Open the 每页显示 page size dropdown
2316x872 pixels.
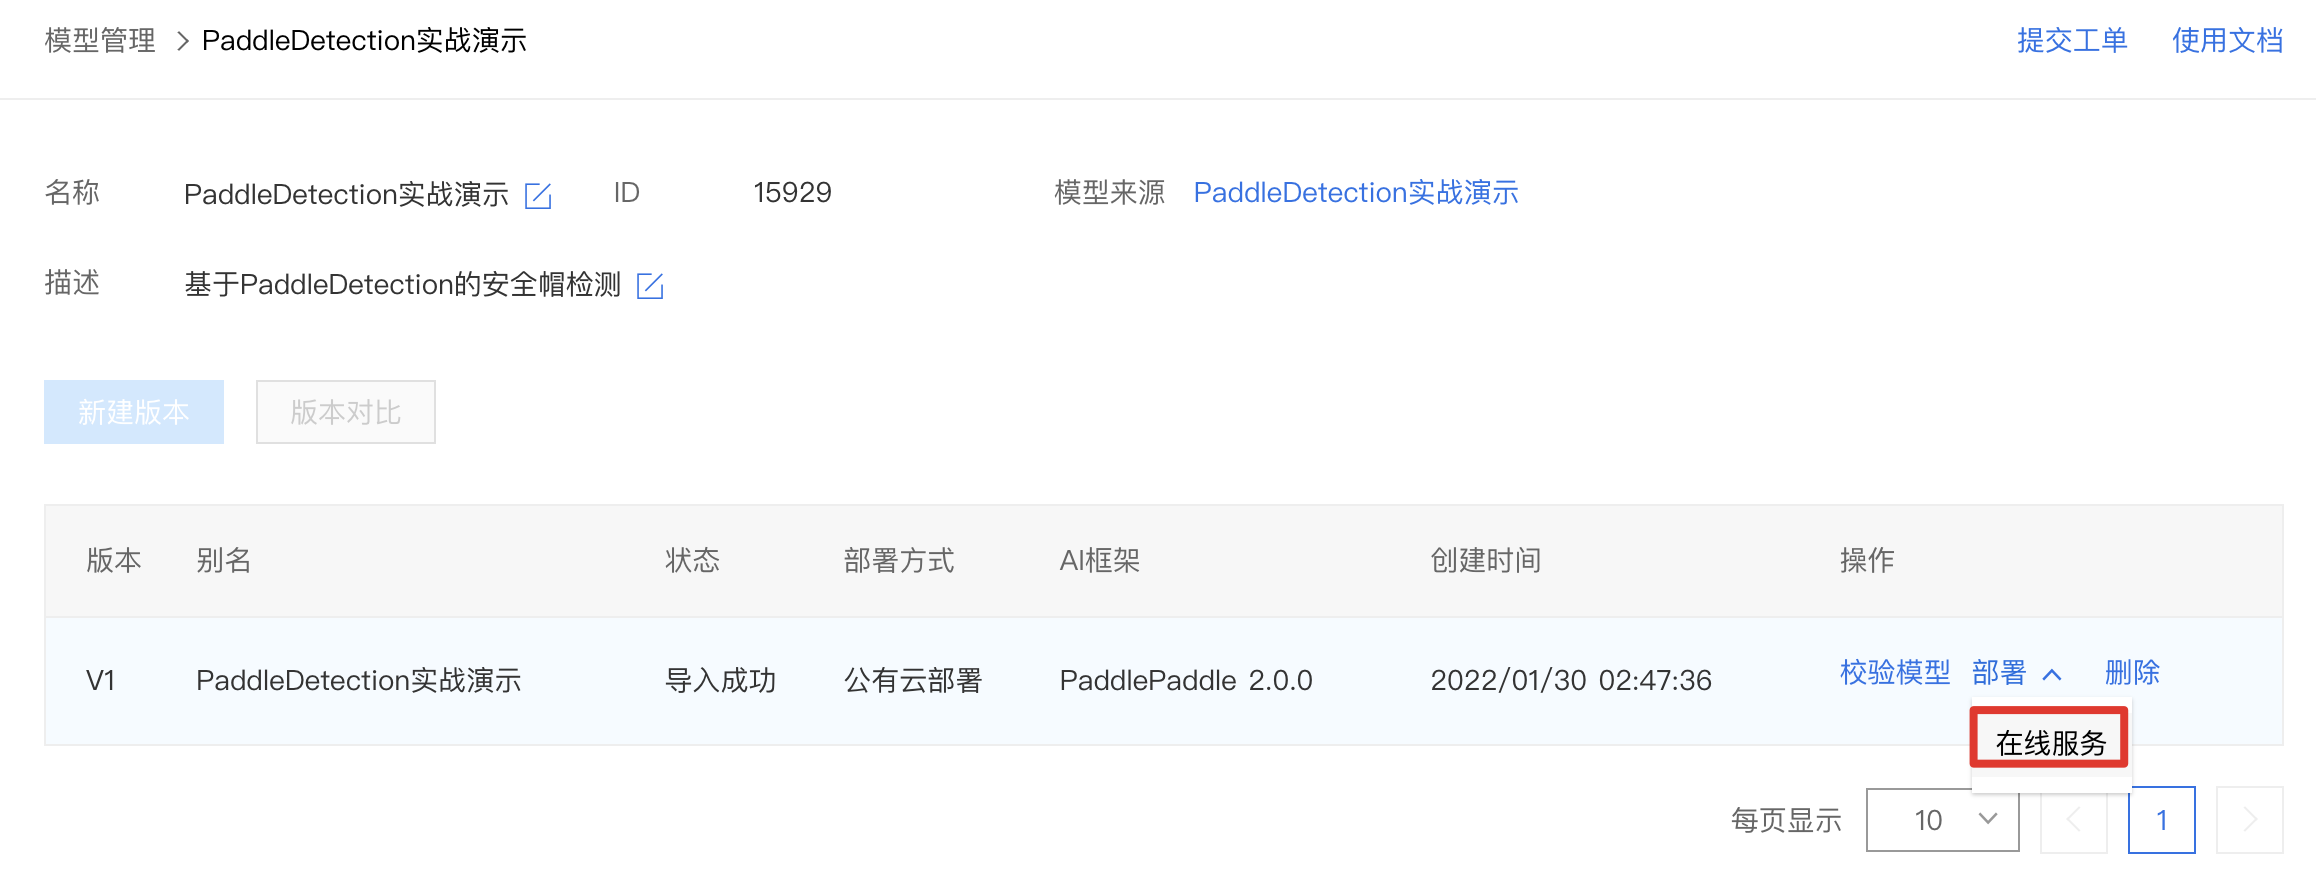click(x=1942, y=820)
